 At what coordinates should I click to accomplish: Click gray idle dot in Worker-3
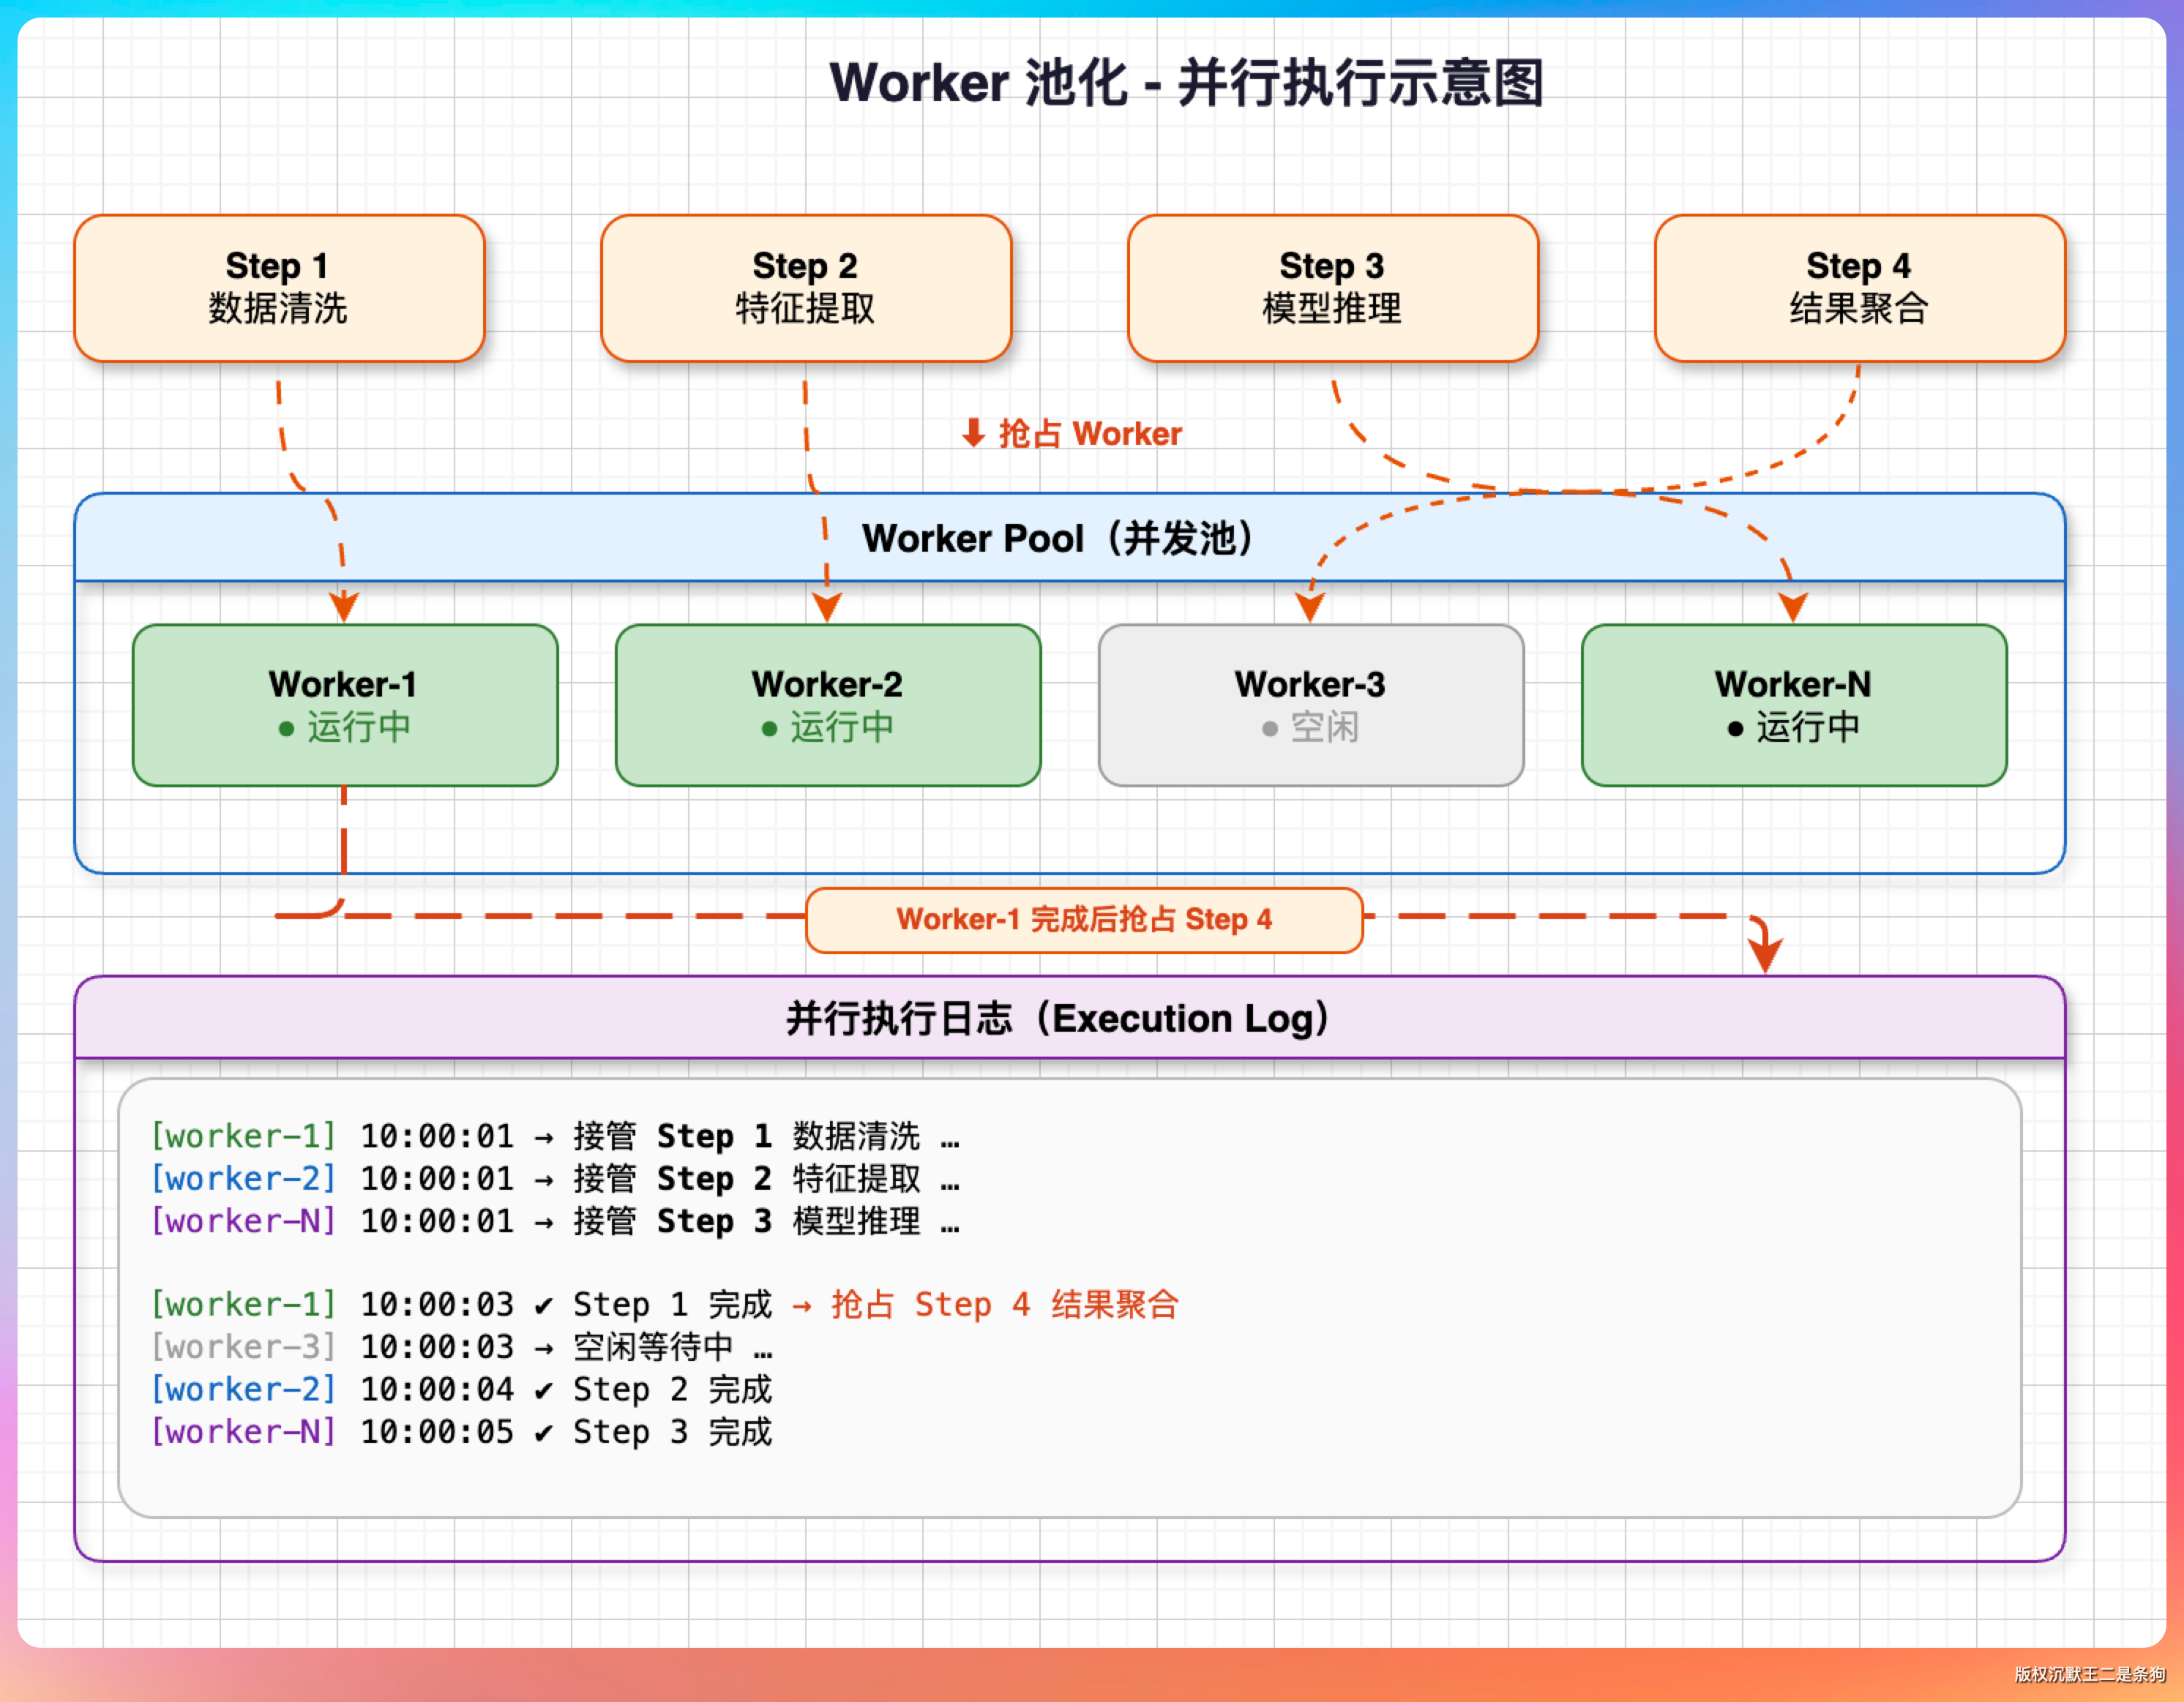coord(1269,729)
